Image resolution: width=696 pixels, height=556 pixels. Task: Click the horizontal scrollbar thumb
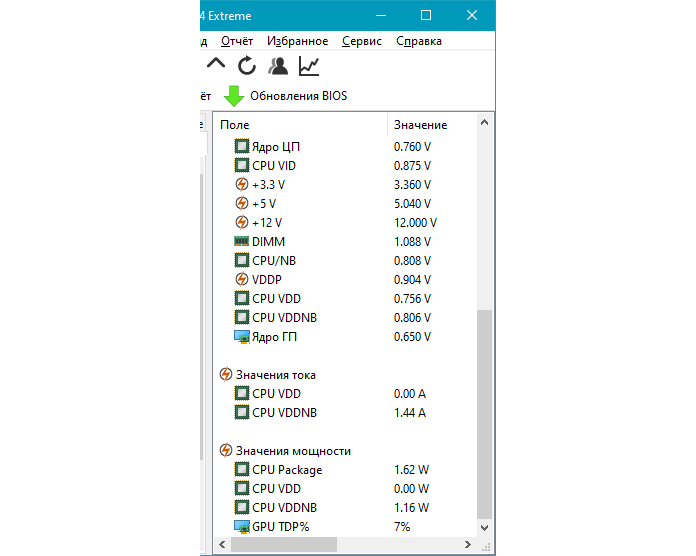(x=284, y=544)
